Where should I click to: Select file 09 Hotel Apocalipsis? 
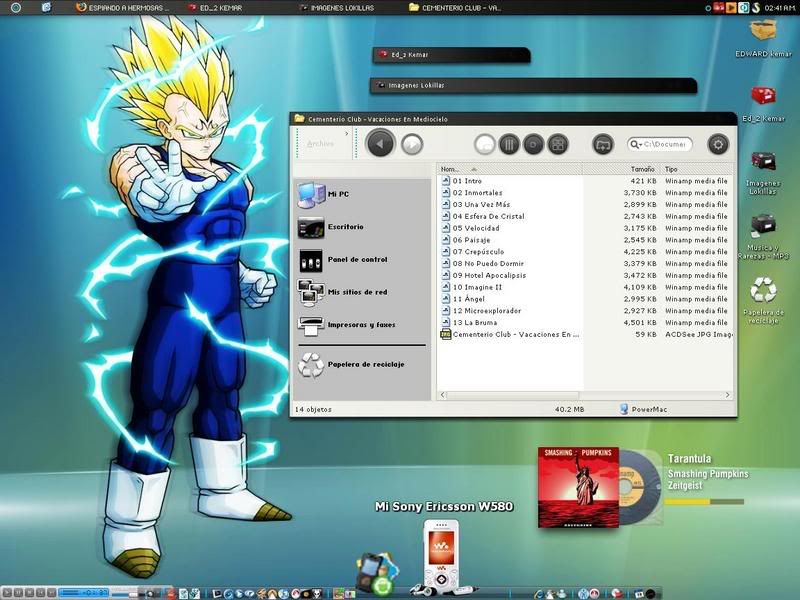point(483,276)
